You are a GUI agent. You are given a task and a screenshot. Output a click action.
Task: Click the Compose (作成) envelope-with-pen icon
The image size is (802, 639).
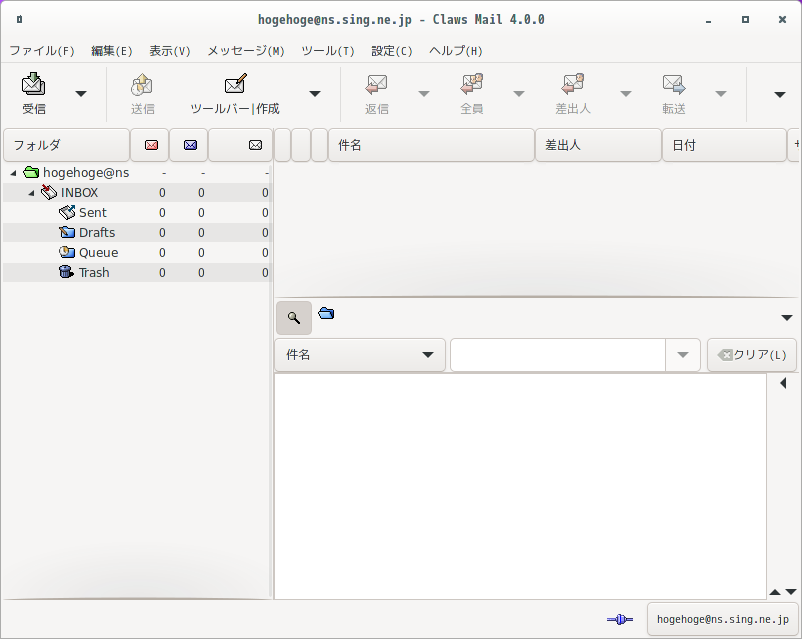[x=236, y=83]
